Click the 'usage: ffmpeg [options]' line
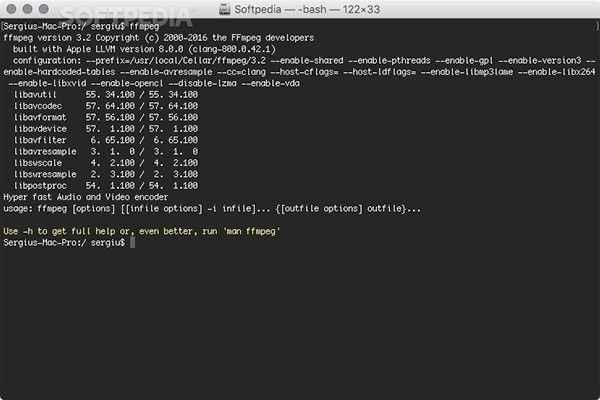Screen dimensions: 600x400 pyautogui.click(x=212, y=209)
